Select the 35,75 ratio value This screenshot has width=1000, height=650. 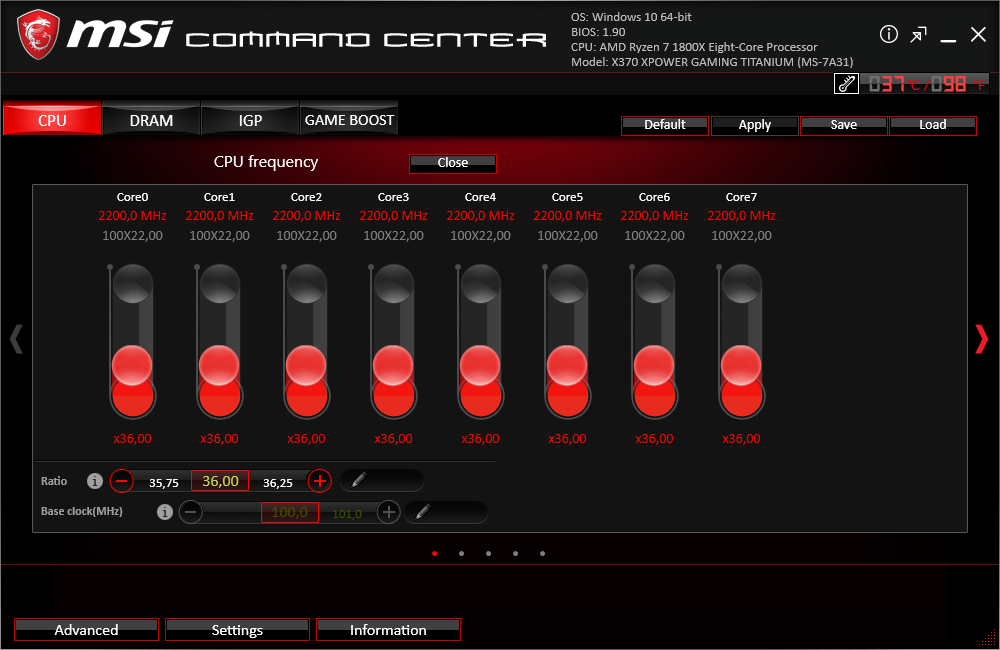(x=164, y=483)
